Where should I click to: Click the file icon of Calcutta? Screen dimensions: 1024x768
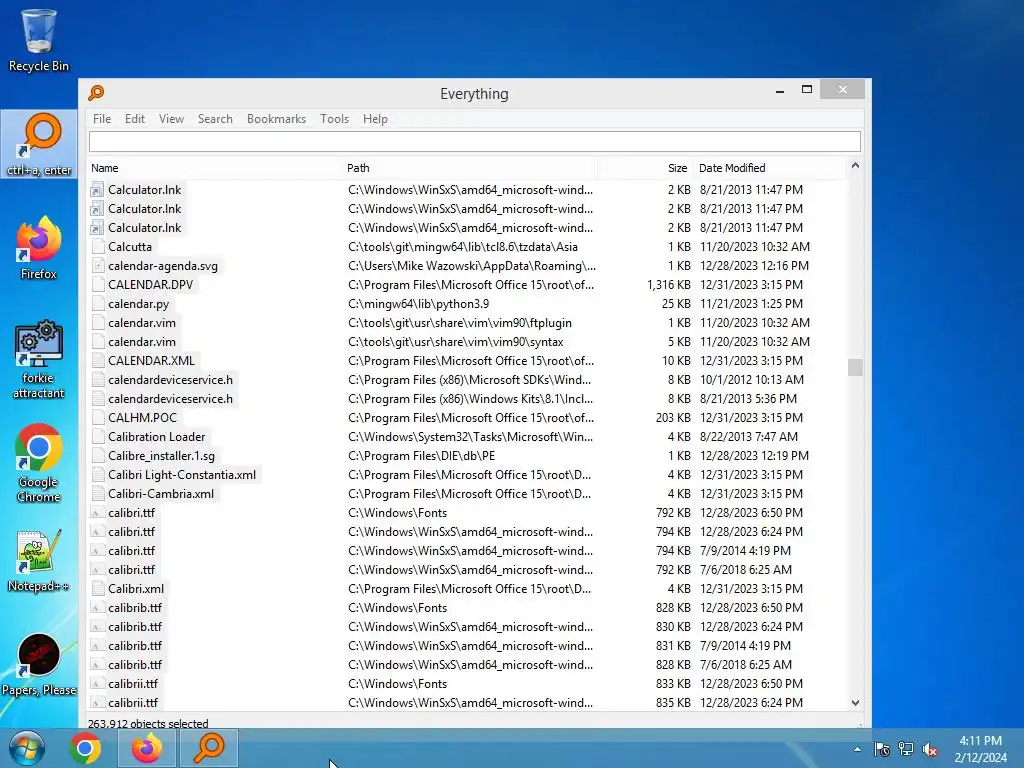pyautogui.click(x=98, y=247)
